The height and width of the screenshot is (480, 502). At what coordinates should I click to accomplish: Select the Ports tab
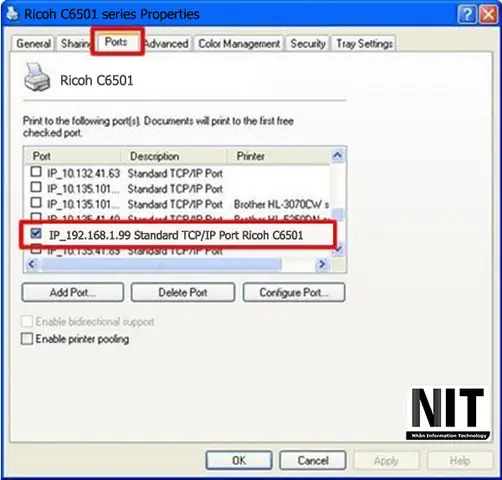pyautogui.click(x=116, y=42)
